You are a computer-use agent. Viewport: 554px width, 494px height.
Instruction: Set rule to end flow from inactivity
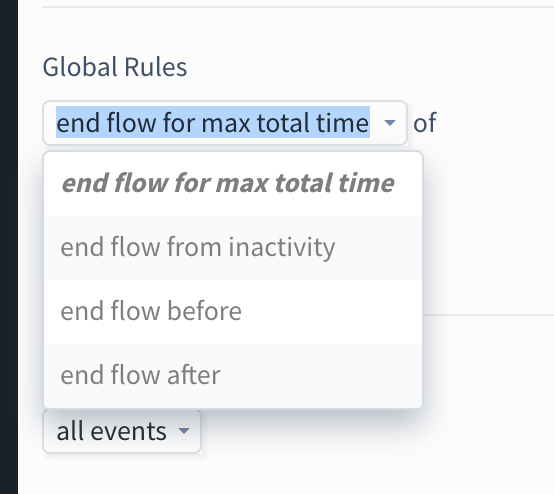233,247
